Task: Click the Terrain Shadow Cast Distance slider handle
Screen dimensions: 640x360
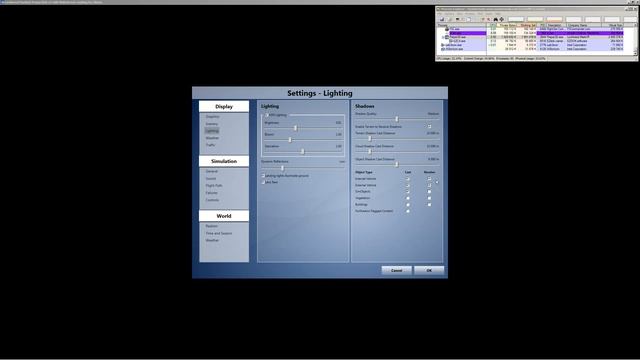Action: 370,139
